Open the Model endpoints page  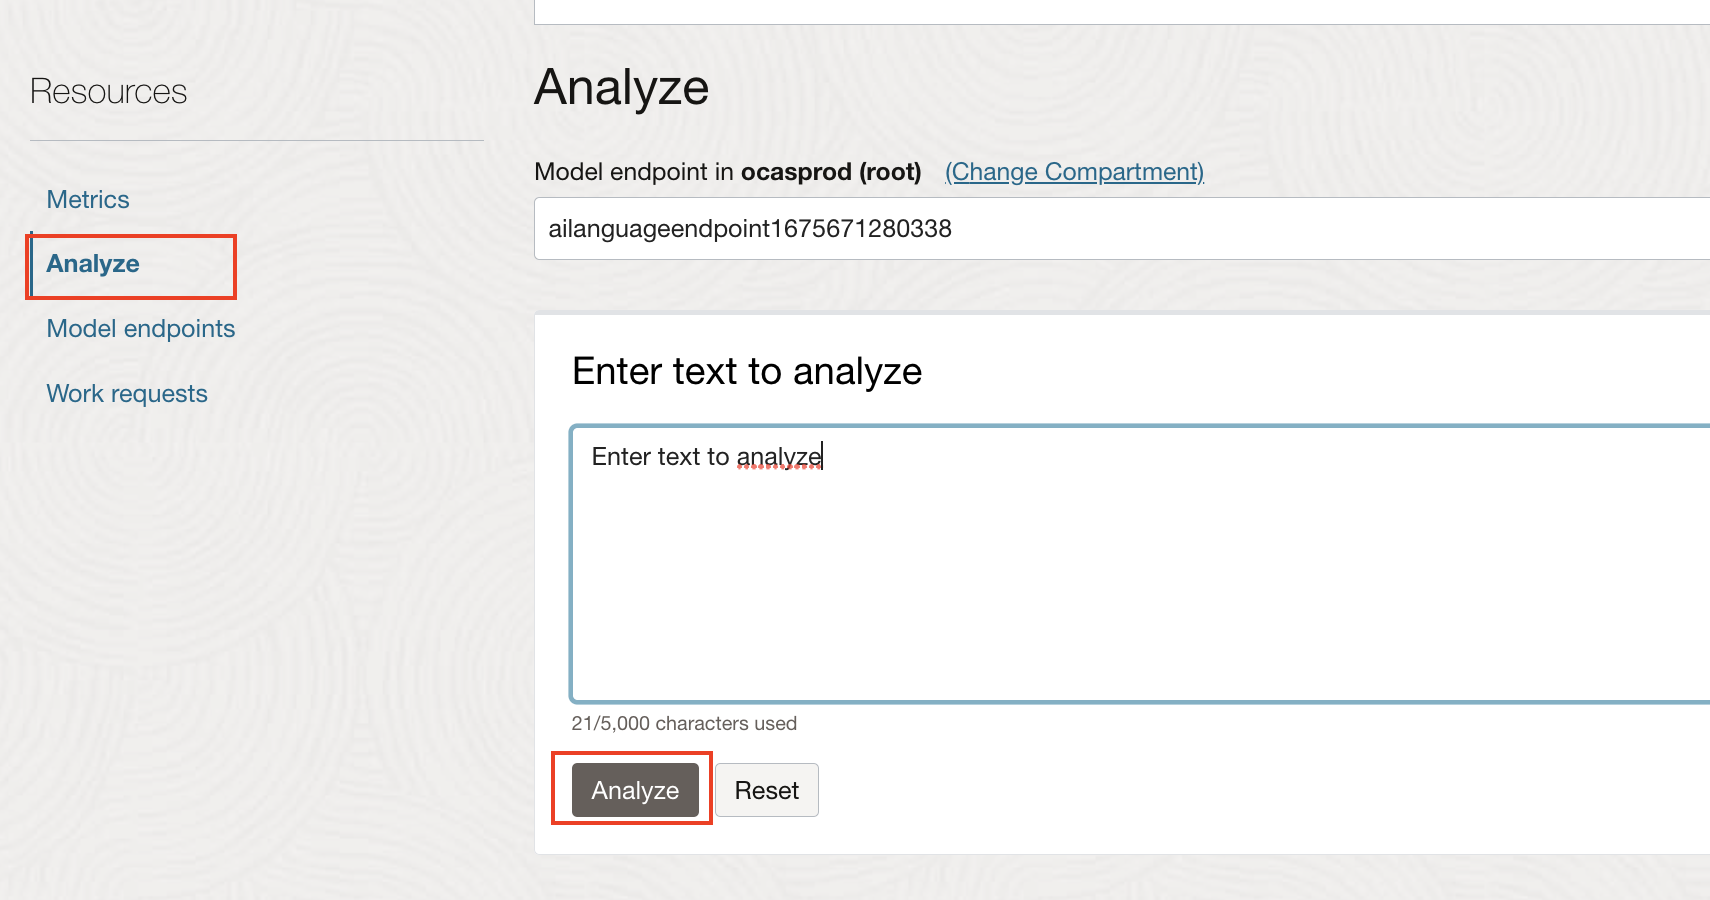tap(141, 329)
